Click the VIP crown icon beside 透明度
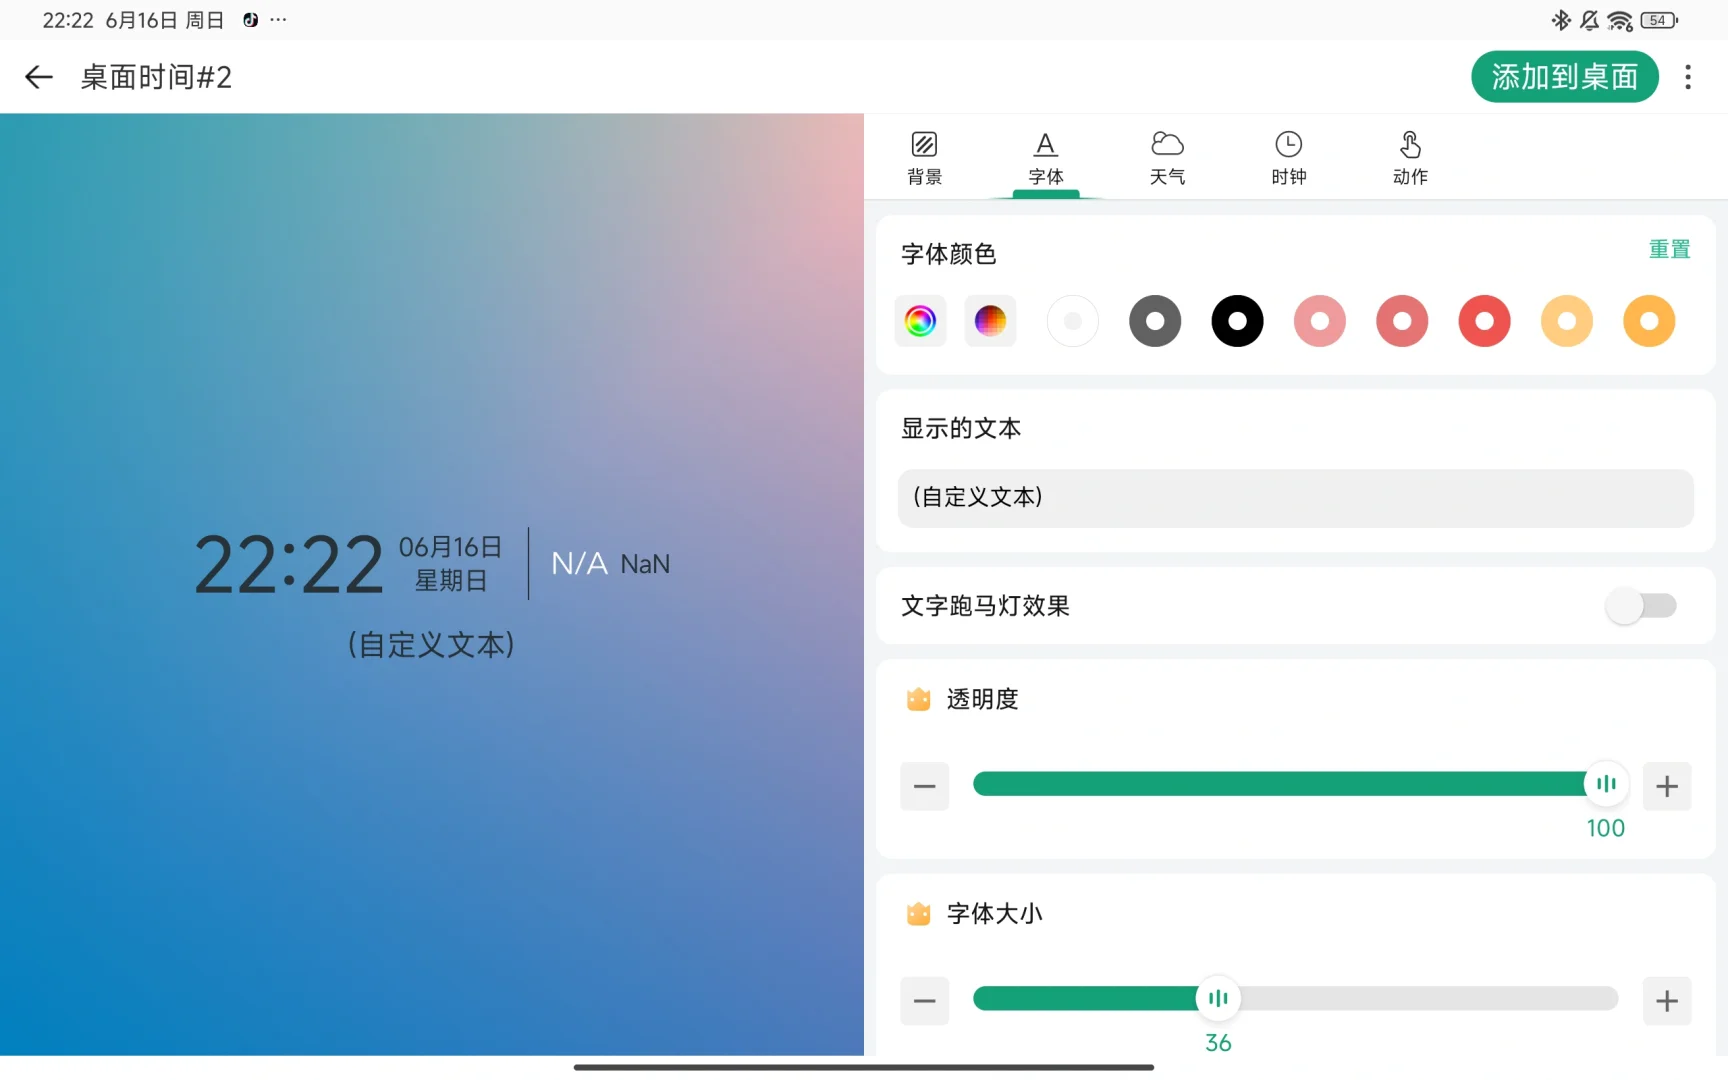The width and height of the screenshot is (1728, 1080). (x=918, y=699)
